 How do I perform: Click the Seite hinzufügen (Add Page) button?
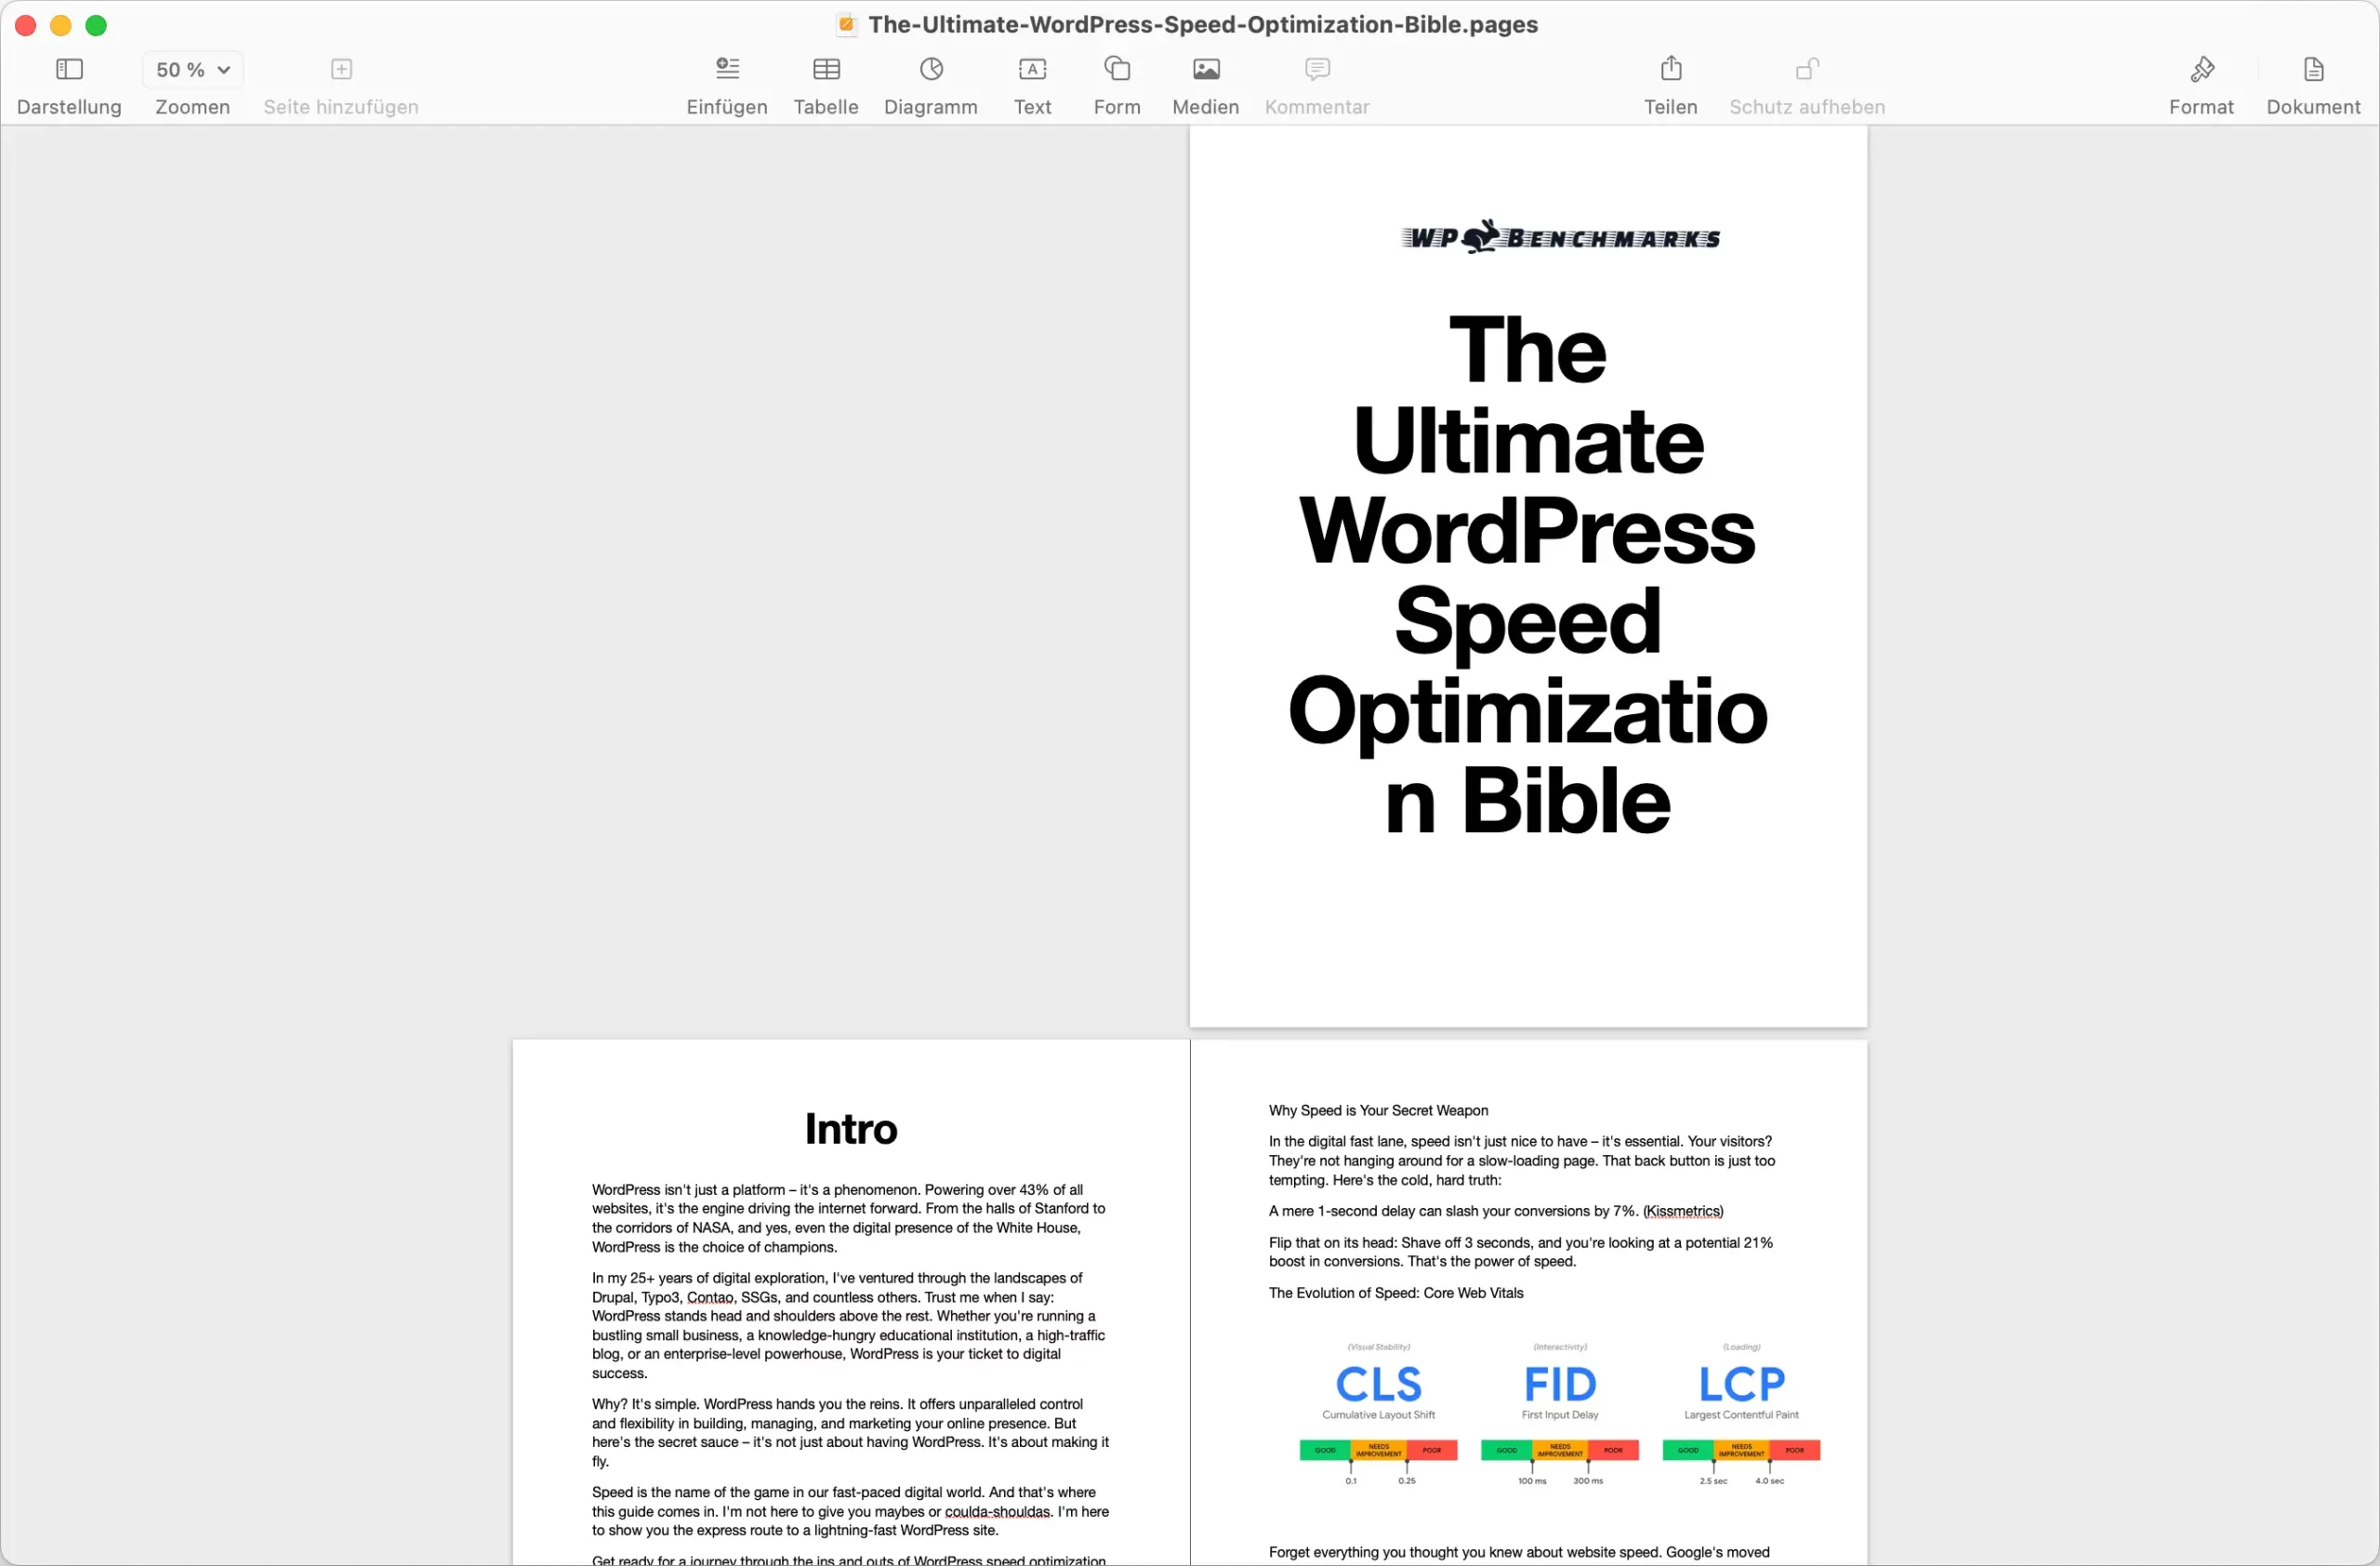[341, 70]
